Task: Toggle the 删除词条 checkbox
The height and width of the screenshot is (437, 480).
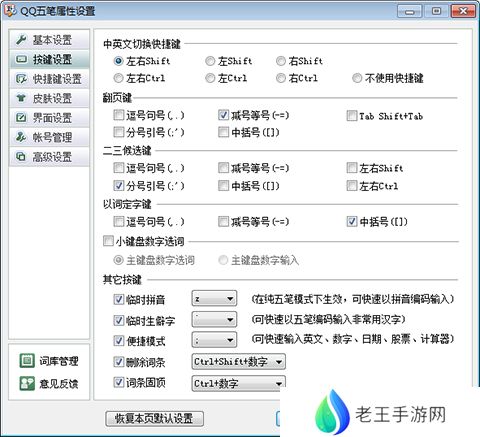Action: pos(119,362)
